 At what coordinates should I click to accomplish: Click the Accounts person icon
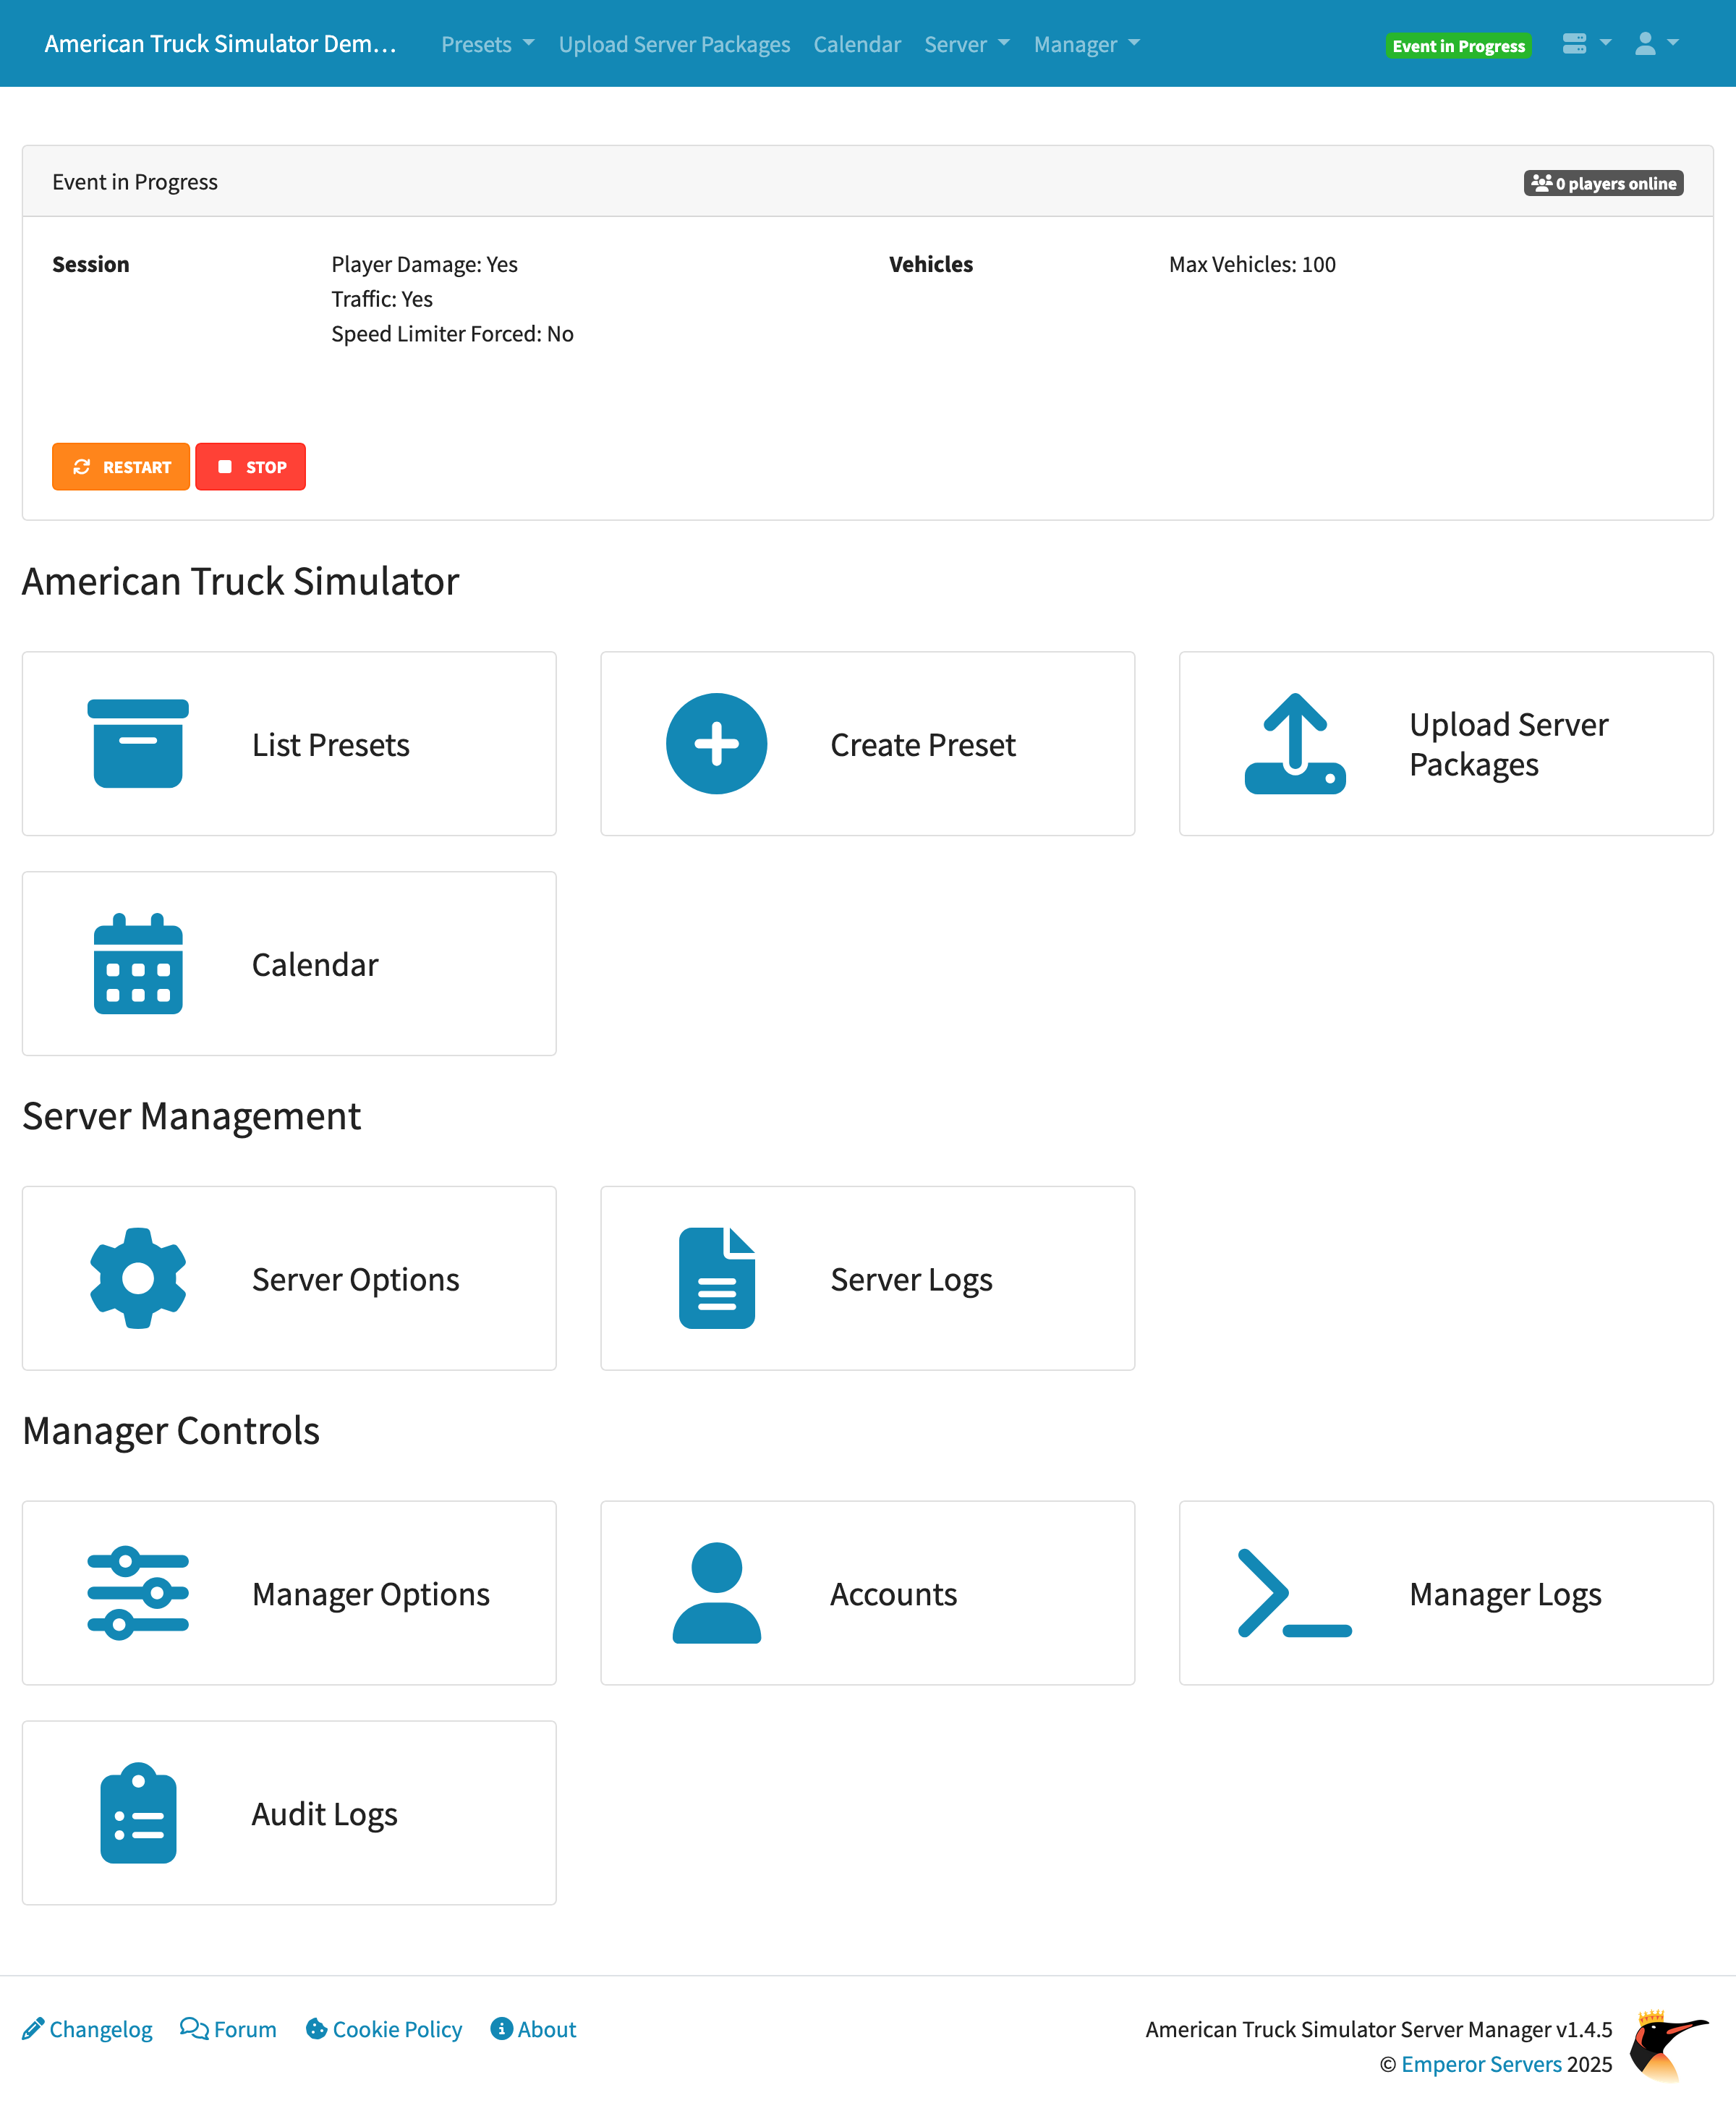tap(716, 1593)
